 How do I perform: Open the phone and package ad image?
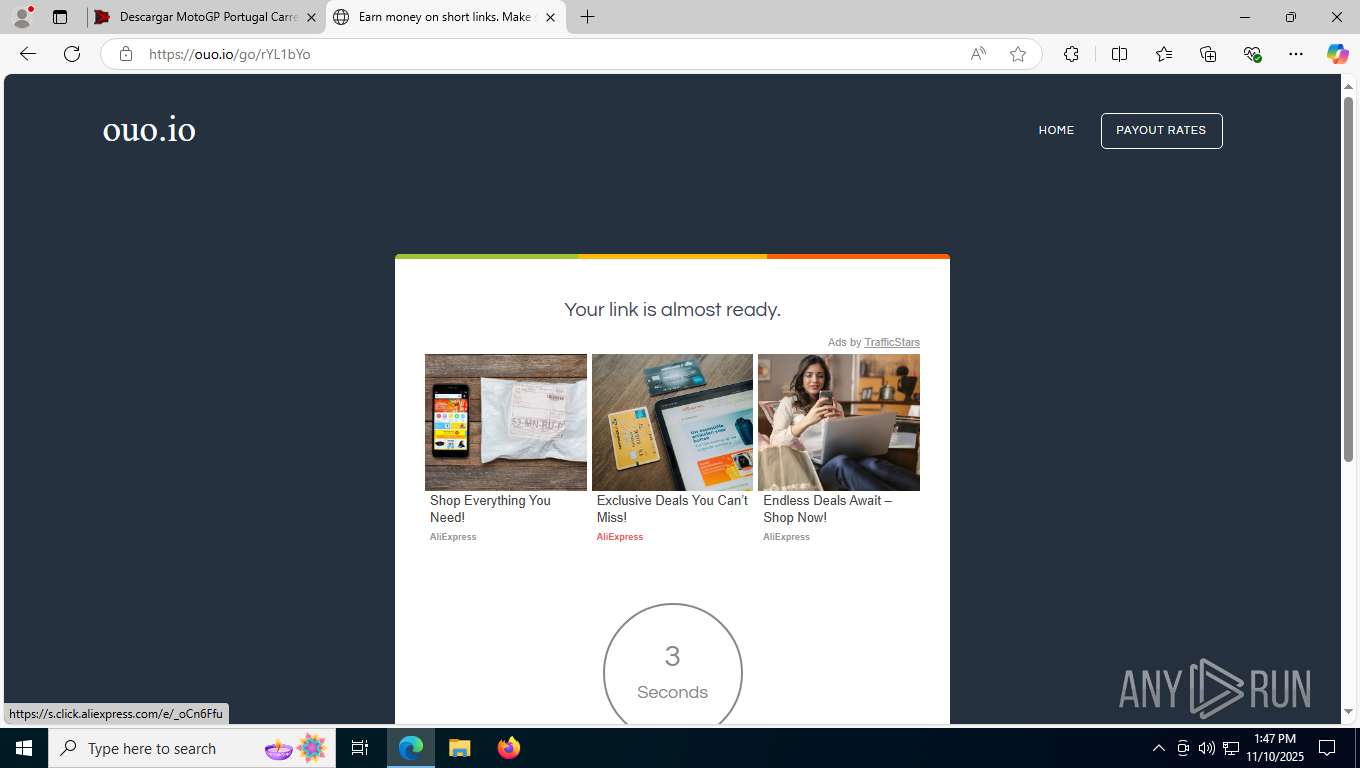[x=506, y=422]
